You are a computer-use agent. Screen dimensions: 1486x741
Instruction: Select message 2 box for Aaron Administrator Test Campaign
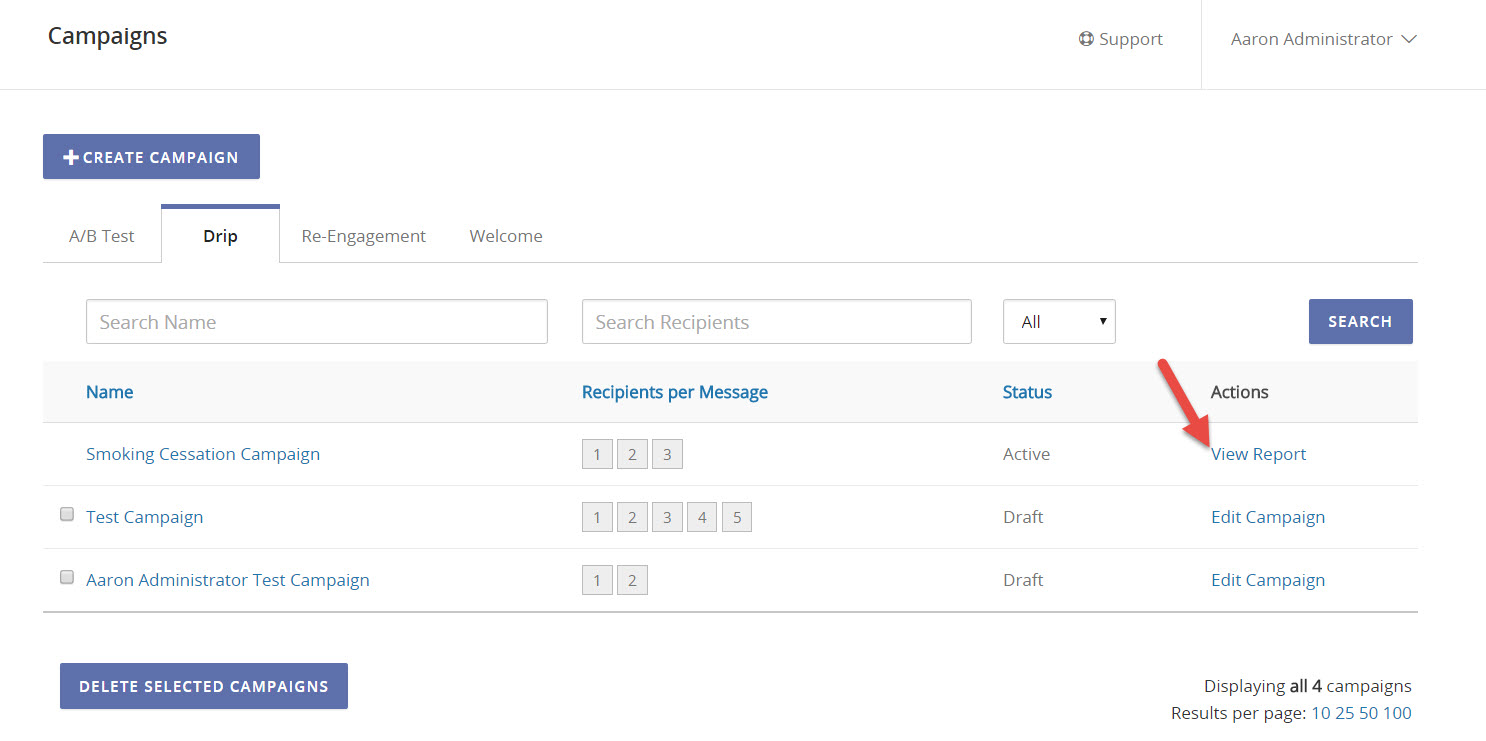point(632,581)
